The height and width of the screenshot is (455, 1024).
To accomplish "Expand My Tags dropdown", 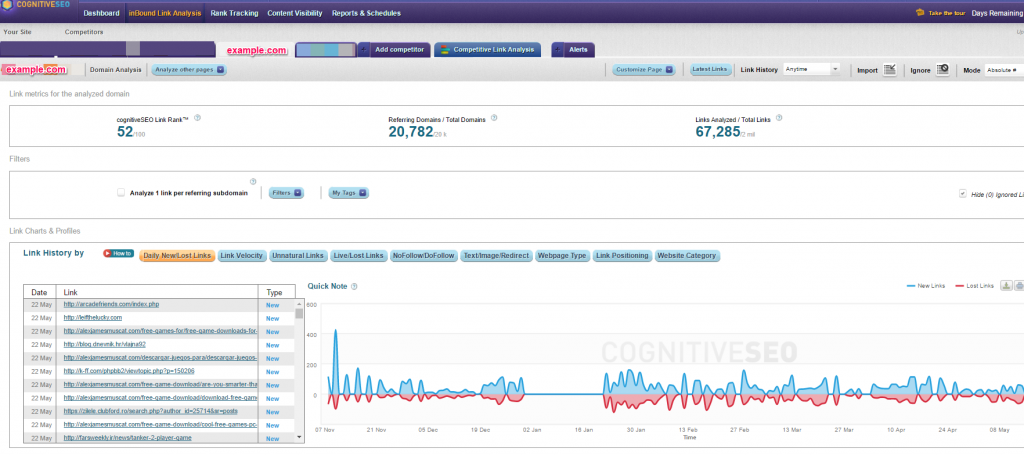I will coord(349,193).
